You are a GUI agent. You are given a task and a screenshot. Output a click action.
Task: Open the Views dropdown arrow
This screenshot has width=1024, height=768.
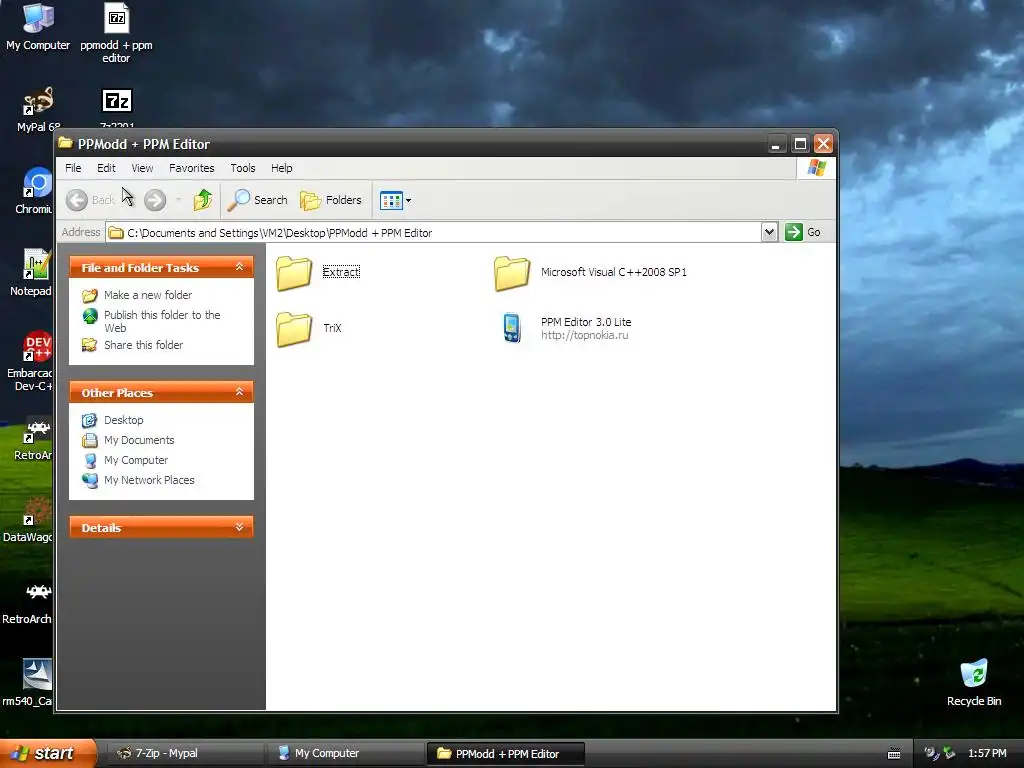(408, 200)
